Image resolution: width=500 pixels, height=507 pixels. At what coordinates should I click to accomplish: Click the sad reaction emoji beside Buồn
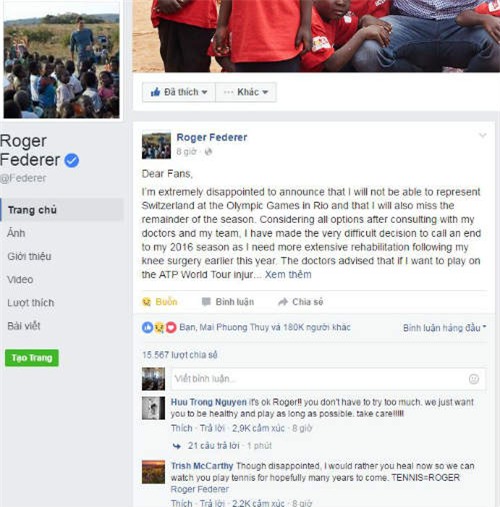click(146, 302)
